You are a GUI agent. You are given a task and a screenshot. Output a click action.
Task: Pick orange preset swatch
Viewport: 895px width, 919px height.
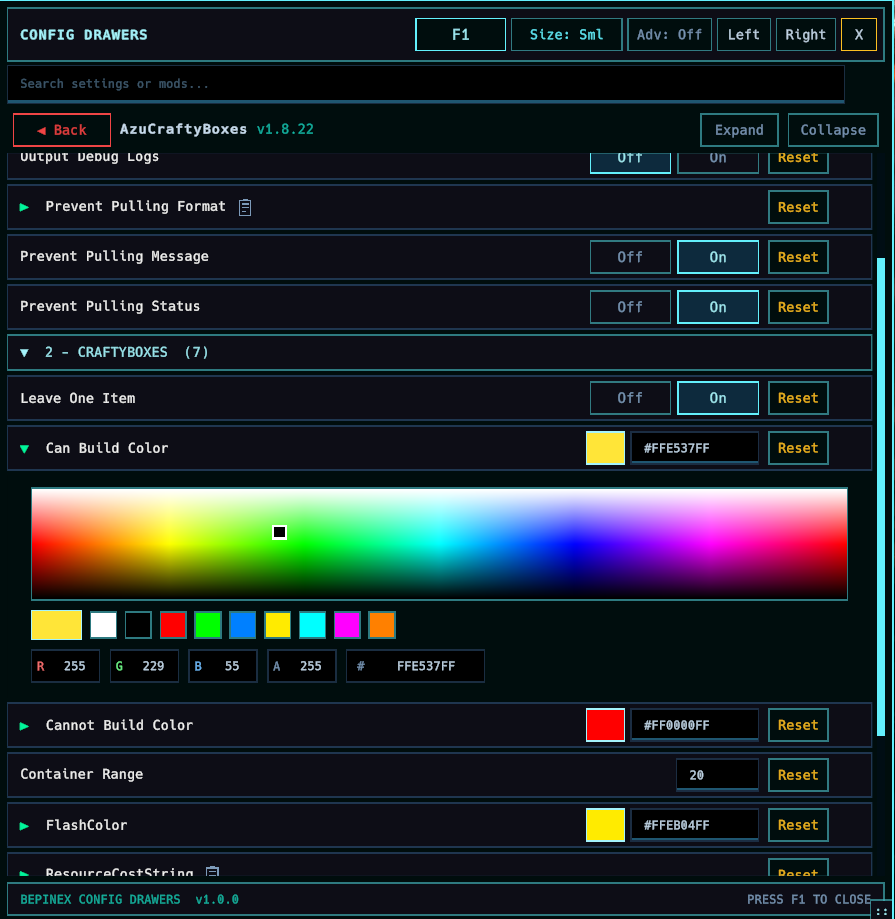click(382, 625)
